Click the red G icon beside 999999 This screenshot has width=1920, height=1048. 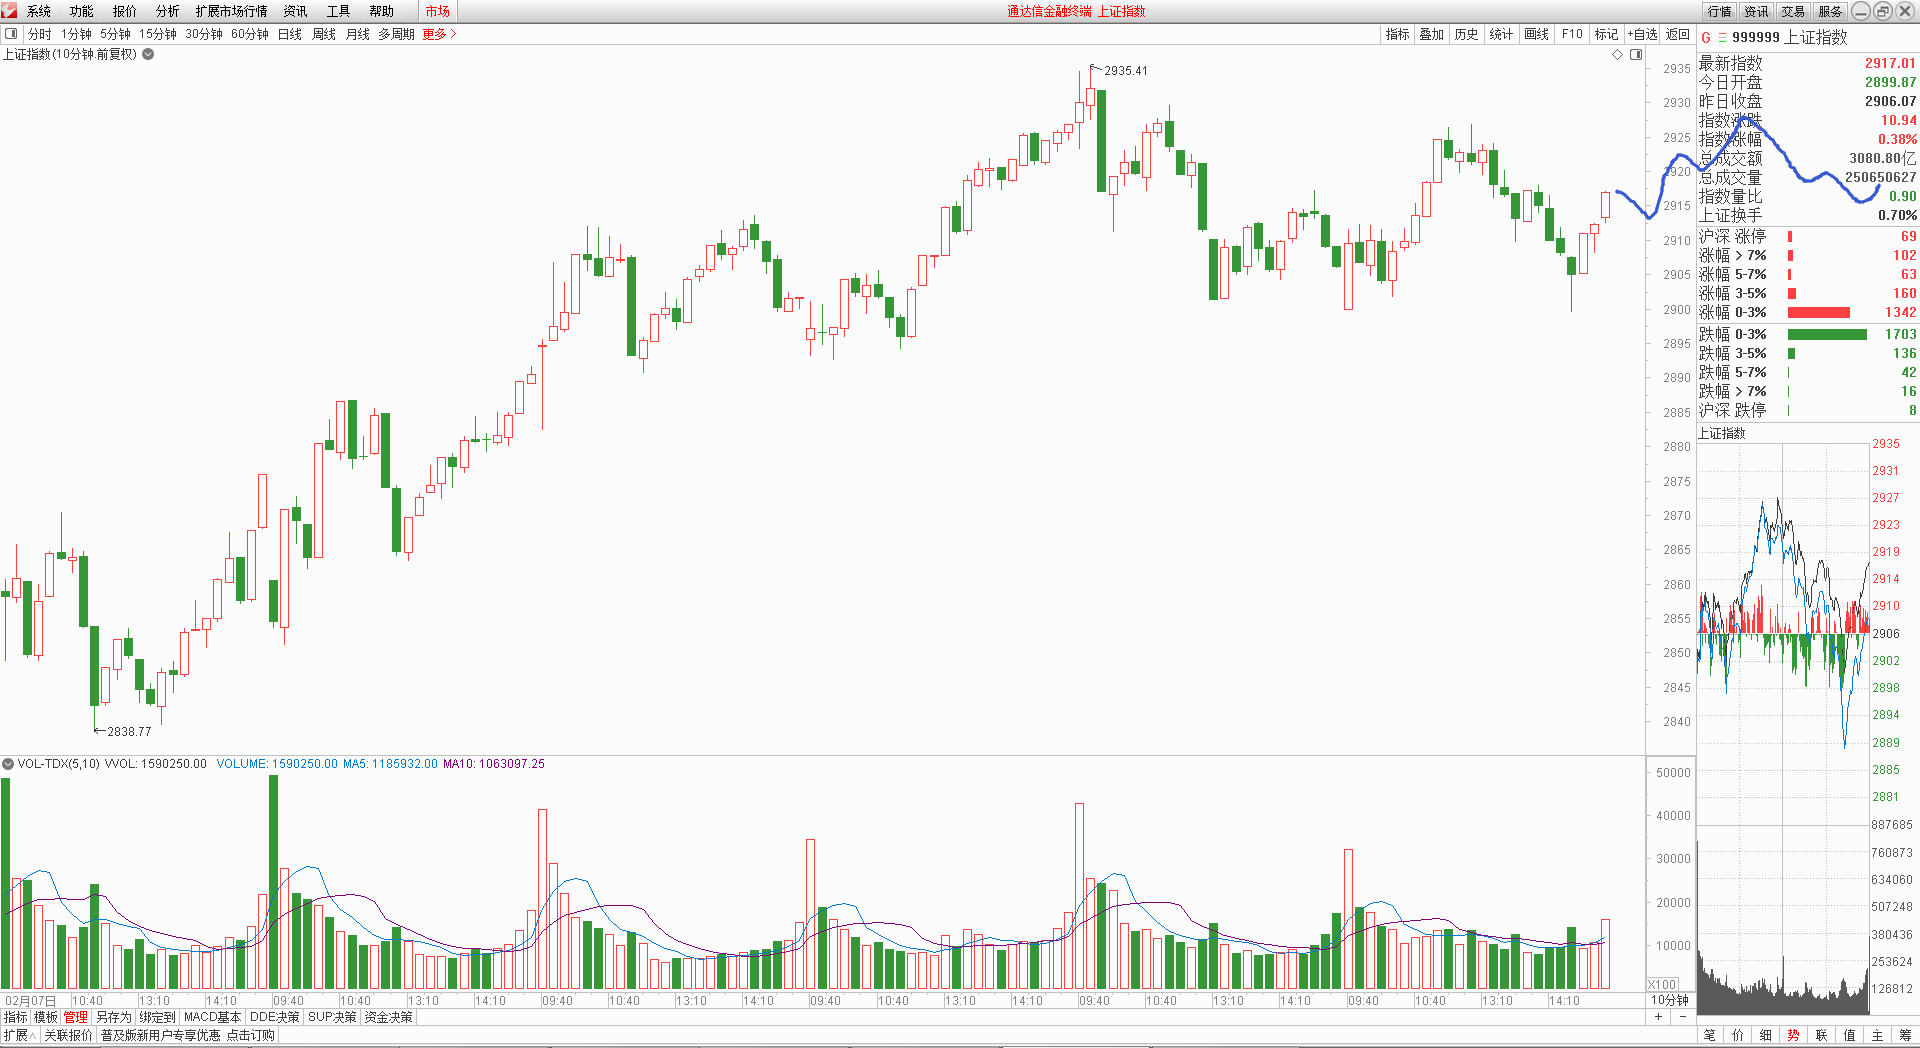1706,38
